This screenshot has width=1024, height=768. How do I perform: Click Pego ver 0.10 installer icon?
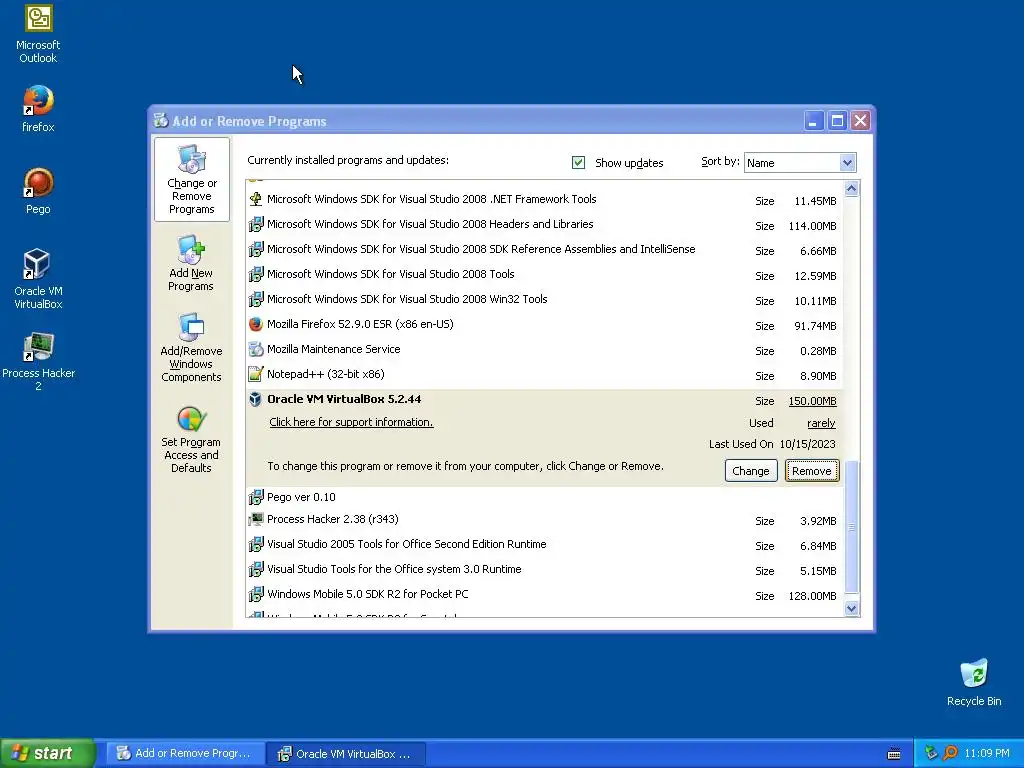255,498
